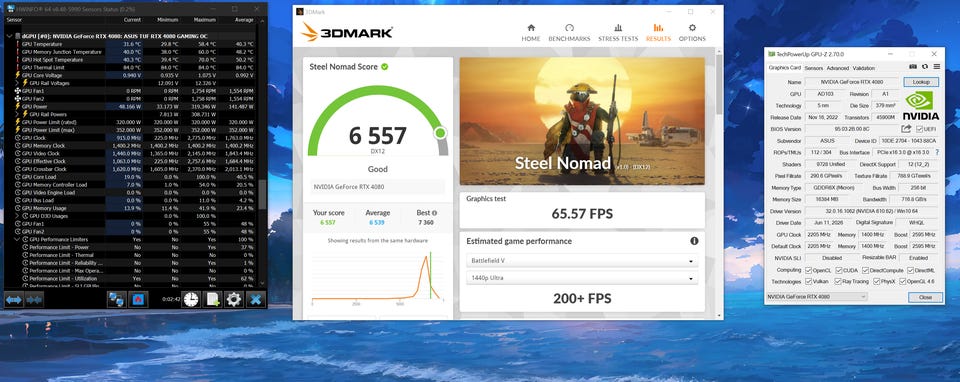The width and height of the screenshot is (960, 382).
Task: Open 3DMark STRESS TESTS tab
Action: pos(618,33)
